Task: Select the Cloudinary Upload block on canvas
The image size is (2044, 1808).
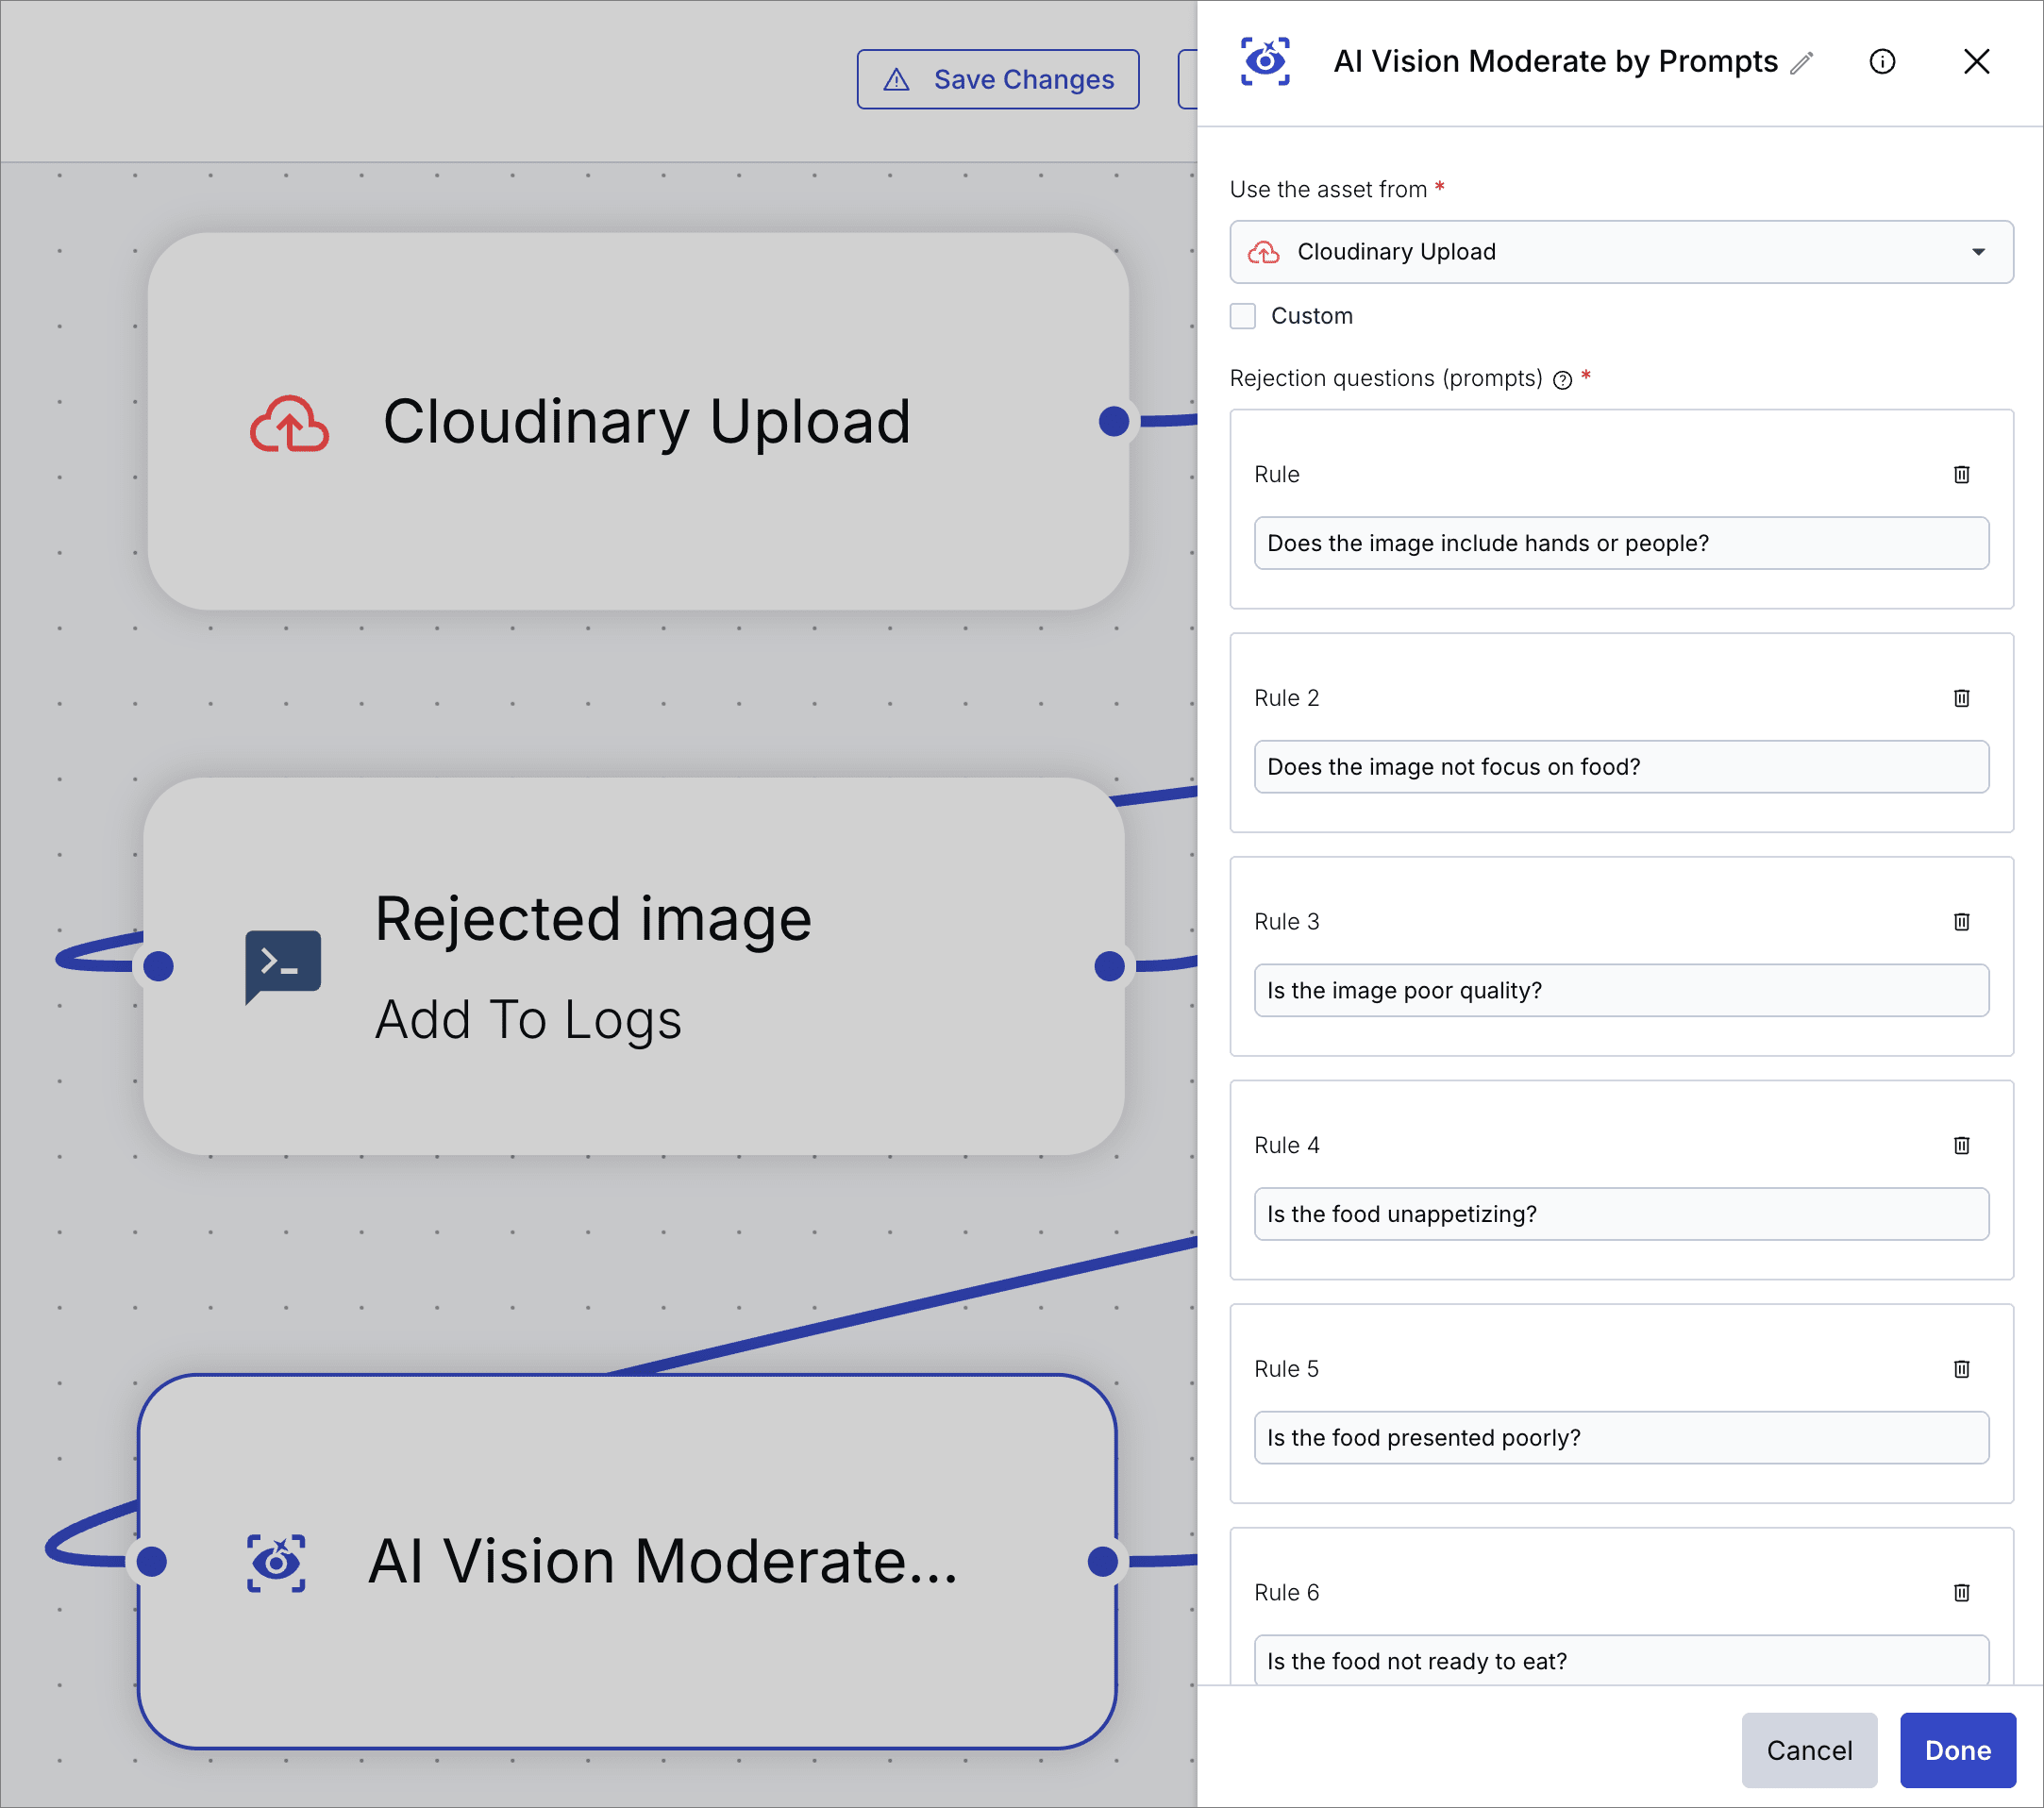Action: click(x=638, y=421)
